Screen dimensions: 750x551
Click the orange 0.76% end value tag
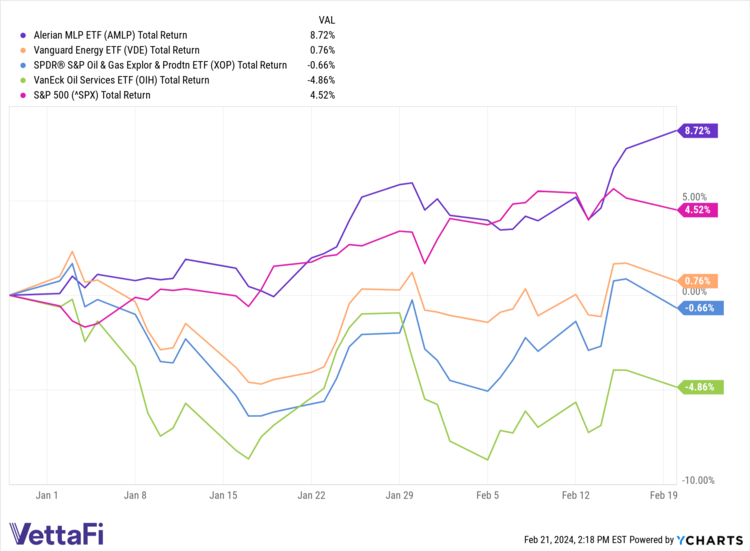tap(698, 281)
